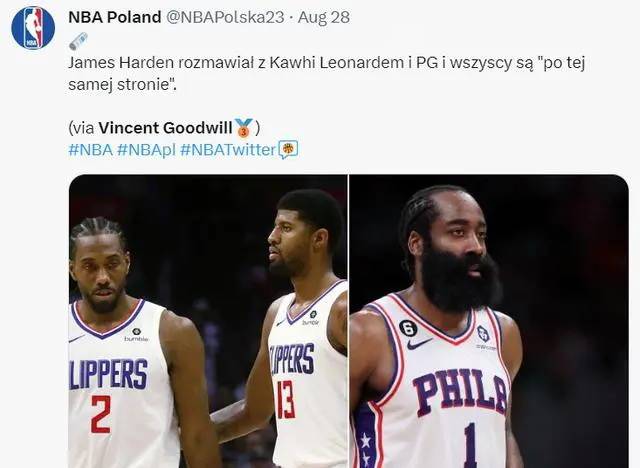The width and height of the screenshot is (640, 468).
Task: Click the NBA Poland display name
Action: [115, 17]
